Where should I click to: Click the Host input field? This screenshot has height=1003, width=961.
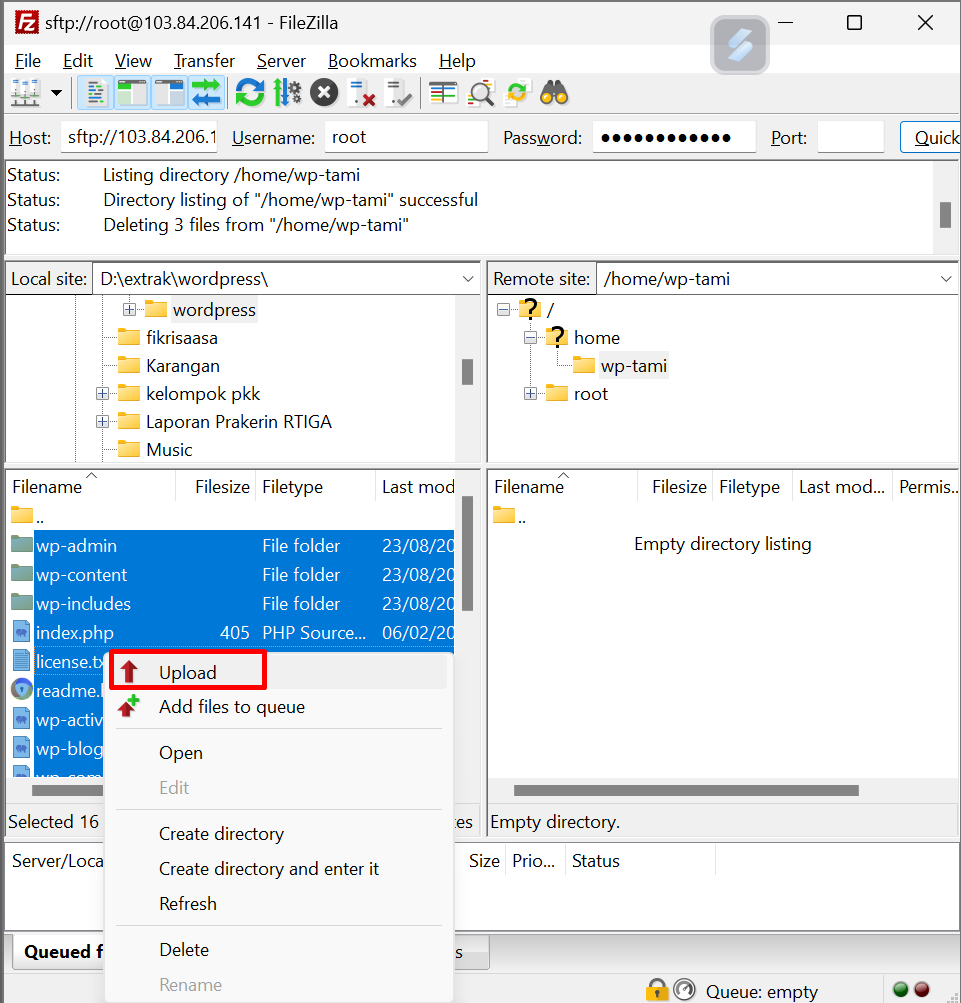[139, 137]
